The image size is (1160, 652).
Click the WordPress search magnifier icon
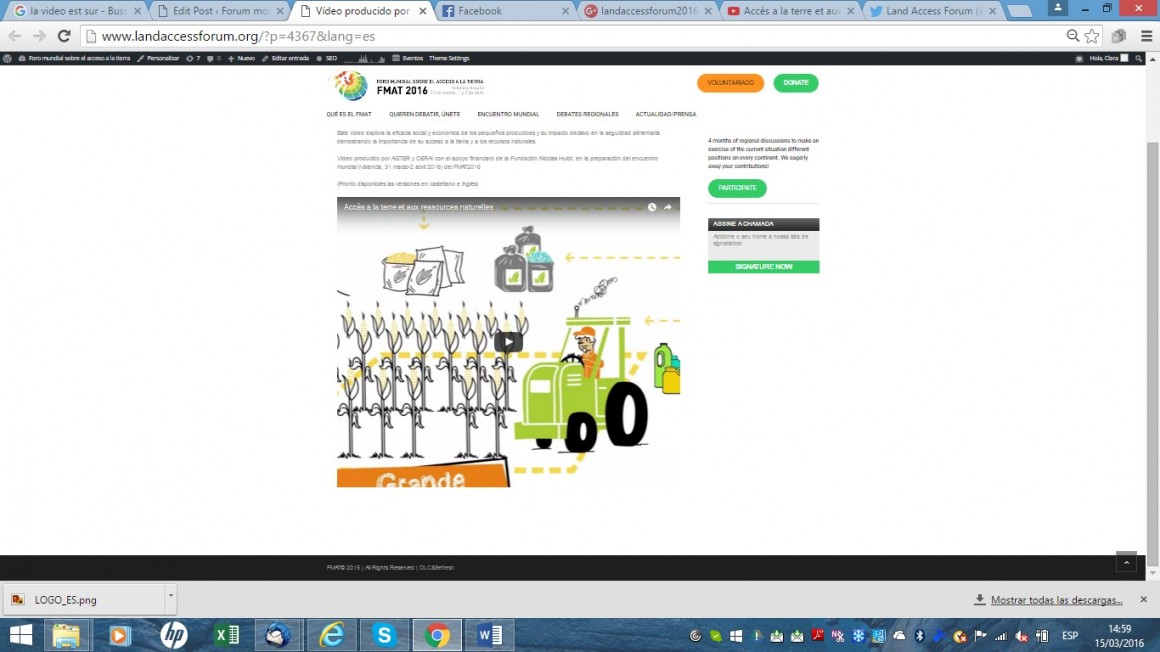click(x=1139, y=59)
